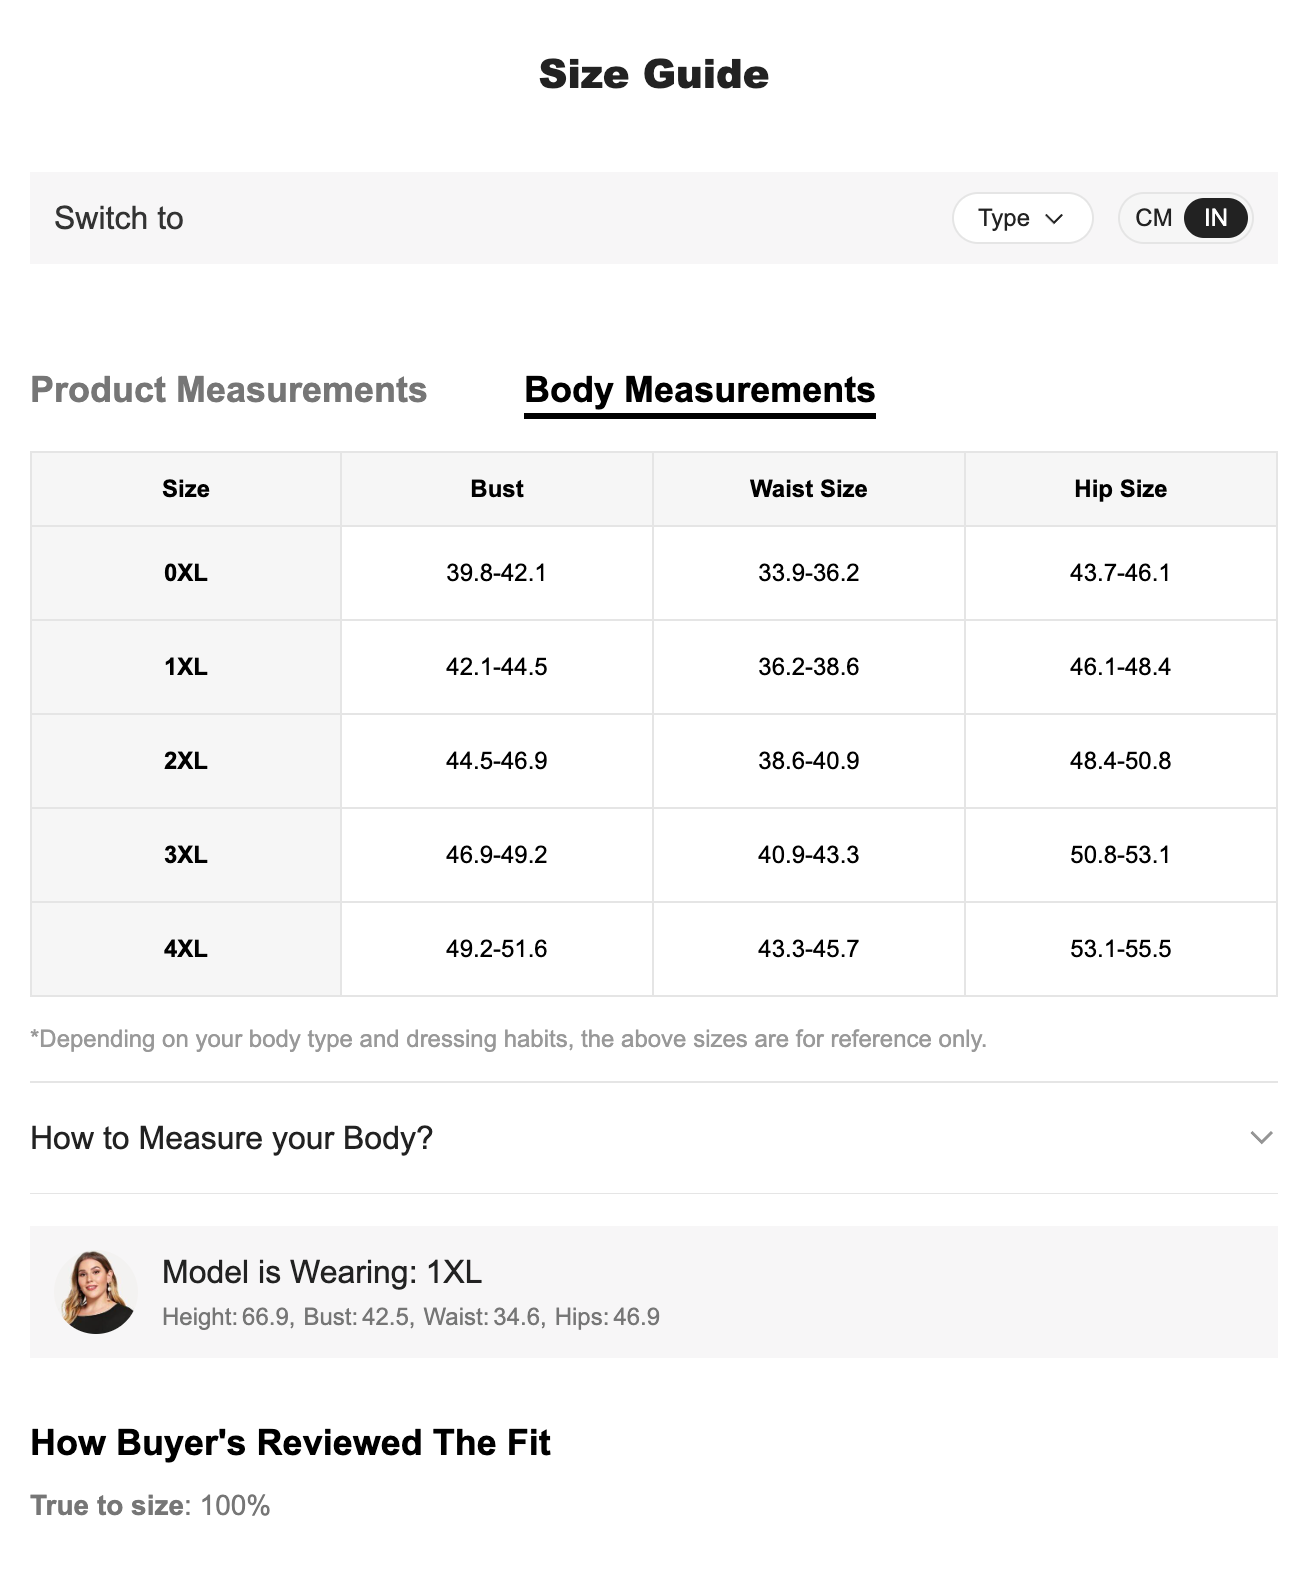1310x1586 pixels.
Task: Click the True to size rating text
Action: click(150, 1506)
